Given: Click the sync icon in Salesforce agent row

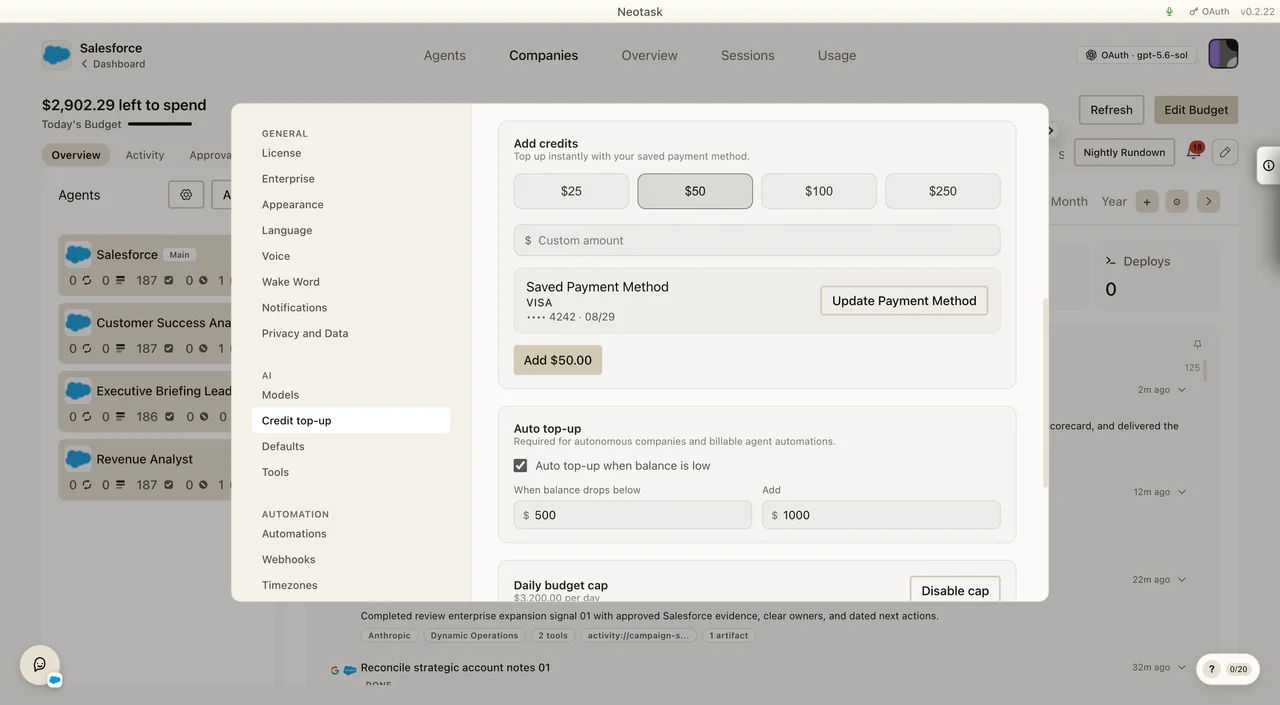Looking at the screenshot, I should click(x=87, y=281).
